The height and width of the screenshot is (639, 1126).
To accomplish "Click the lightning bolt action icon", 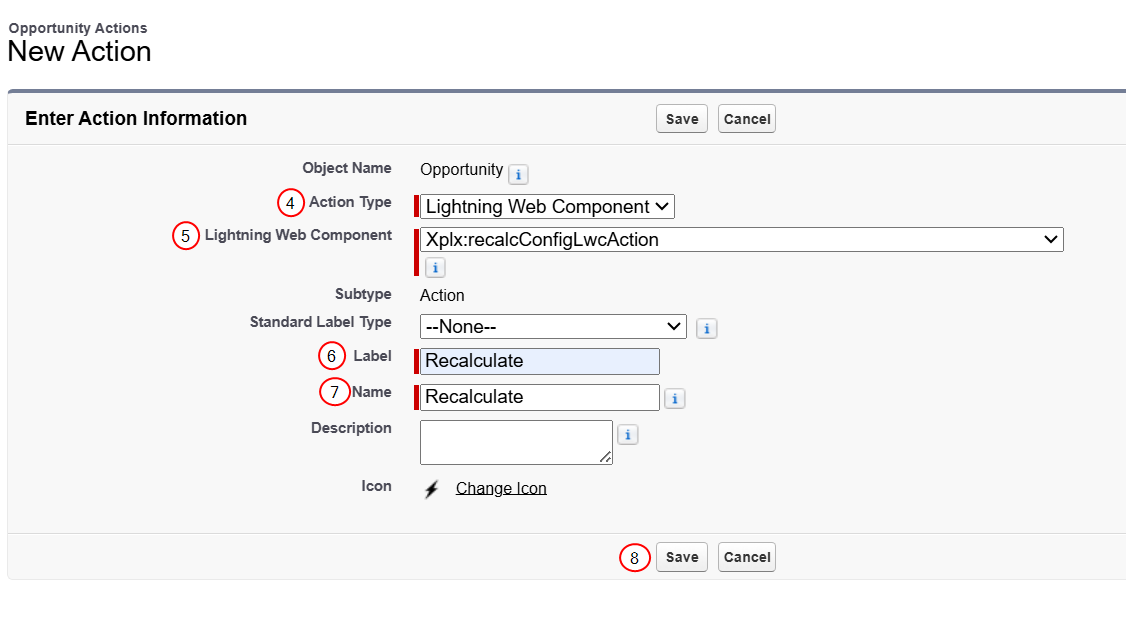I will (x=432, y=490).
